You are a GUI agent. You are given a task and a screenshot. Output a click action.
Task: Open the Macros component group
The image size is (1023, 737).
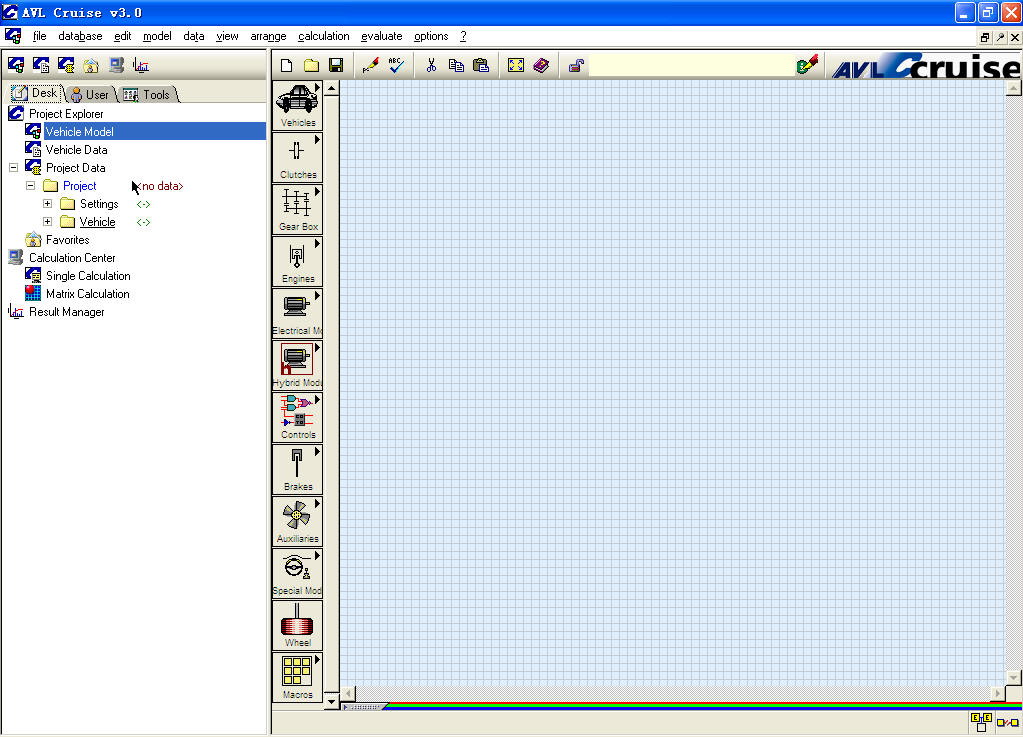tap(297, 678)
